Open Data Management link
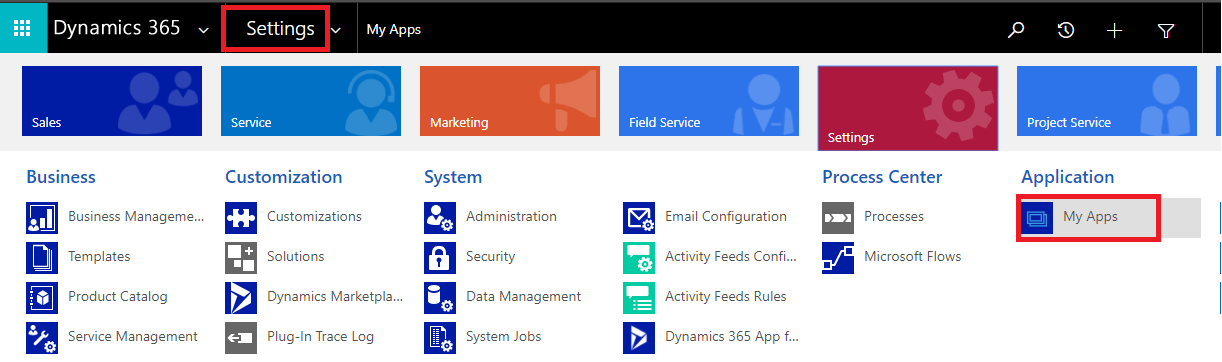 (x=523, y=297)
